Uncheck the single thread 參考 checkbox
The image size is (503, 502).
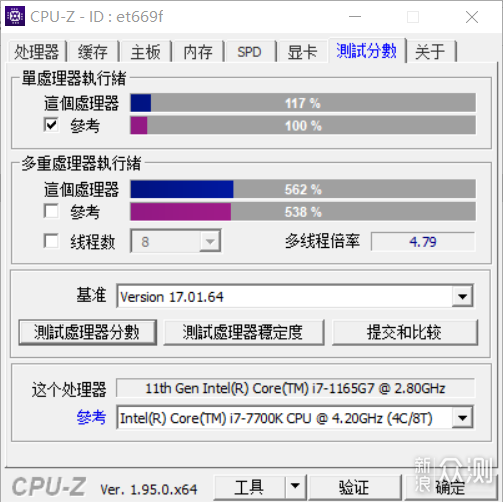pos(51,125)
